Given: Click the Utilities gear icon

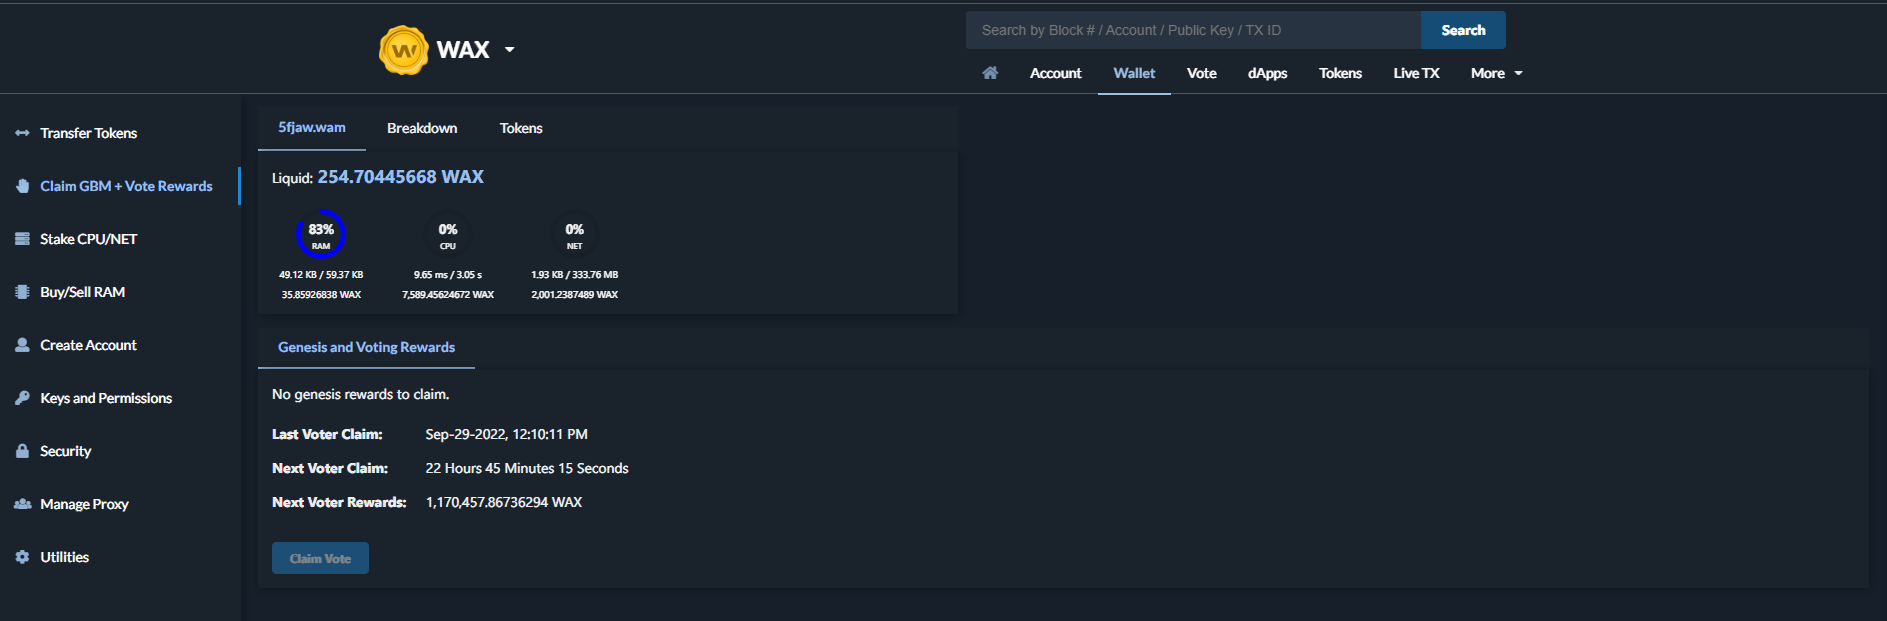Looking at the screenshot, I should pos(22,557).
